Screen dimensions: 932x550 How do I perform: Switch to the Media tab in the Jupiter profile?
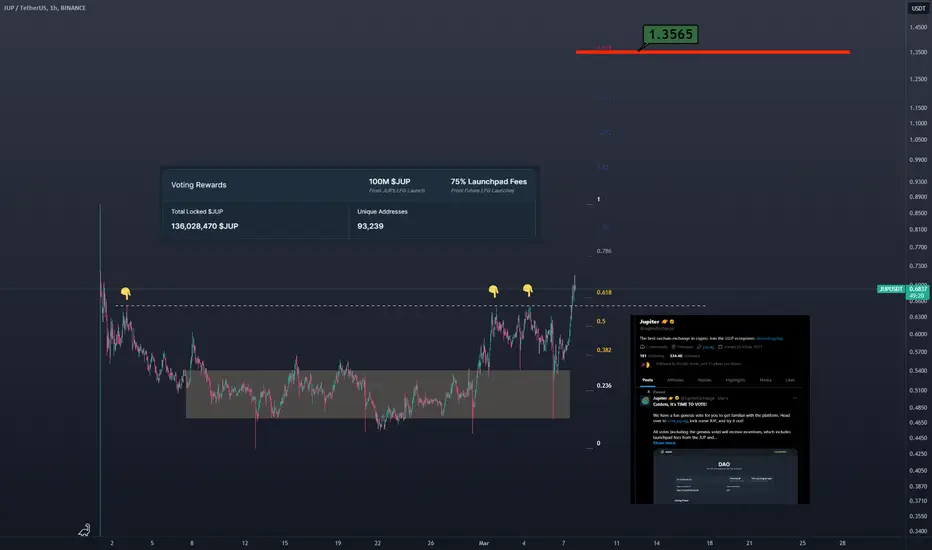pyautogui.click(x=765, y=380)
